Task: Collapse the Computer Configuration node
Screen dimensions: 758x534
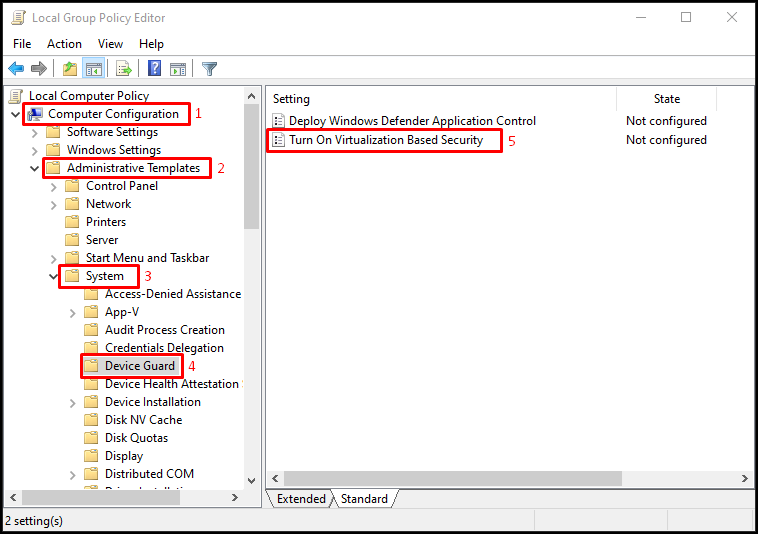Action: tap(15, 115)
